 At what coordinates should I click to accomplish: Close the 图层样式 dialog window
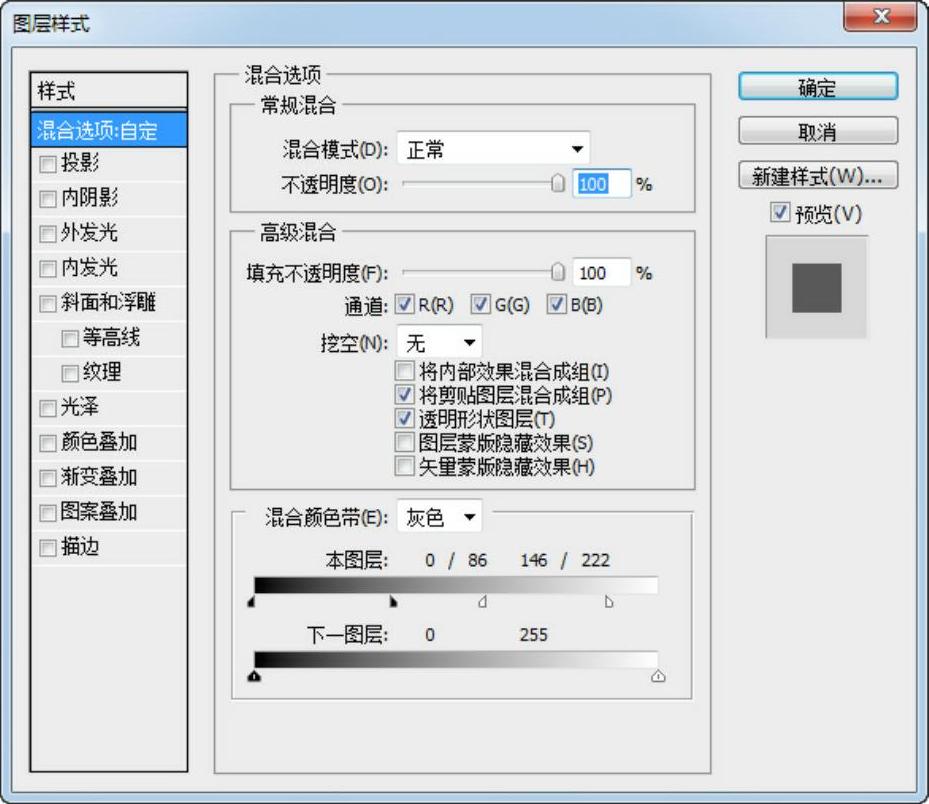881,18
